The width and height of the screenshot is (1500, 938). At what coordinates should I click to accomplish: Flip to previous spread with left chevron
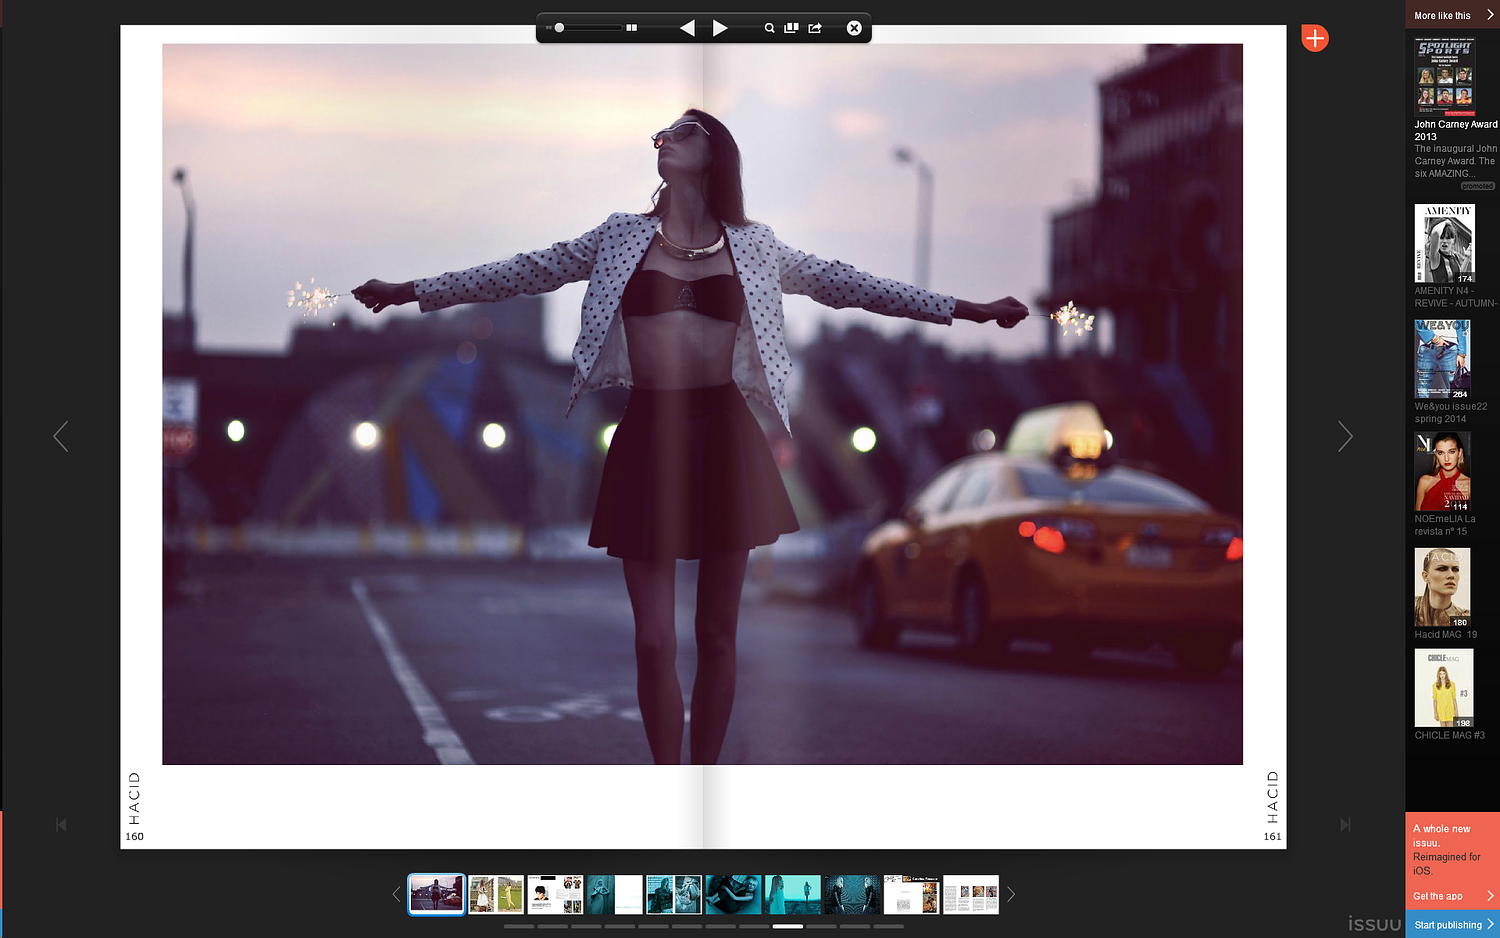pyautogui.click(x=61, y=436)
